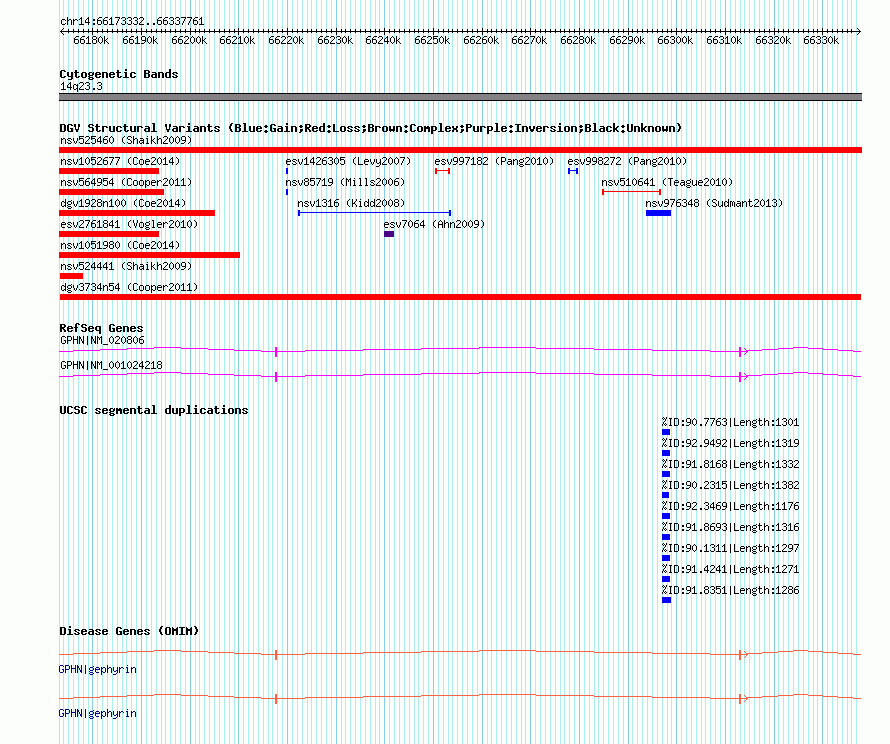Click the nsv510641 (Teague2010) red line
890x744 pixels.
(x=631, y=192)
